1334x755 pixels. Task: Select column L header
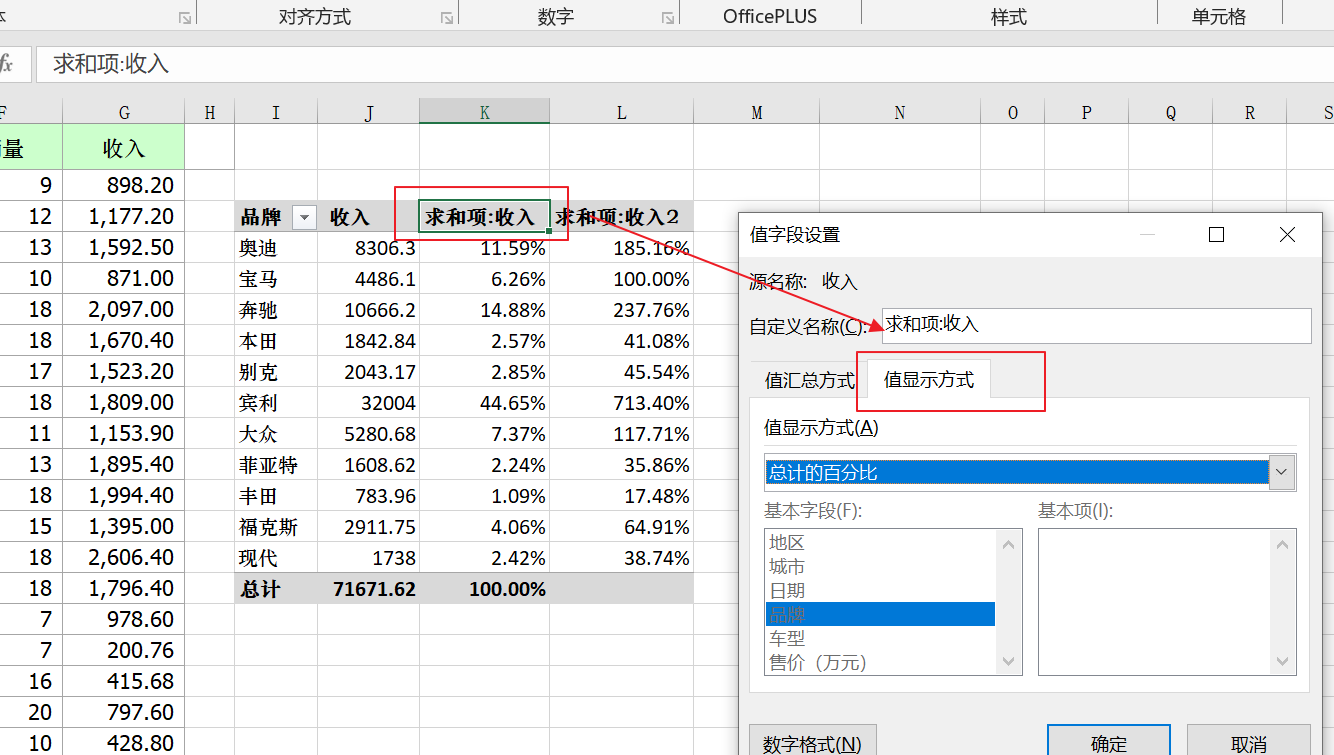pos(621,112)
